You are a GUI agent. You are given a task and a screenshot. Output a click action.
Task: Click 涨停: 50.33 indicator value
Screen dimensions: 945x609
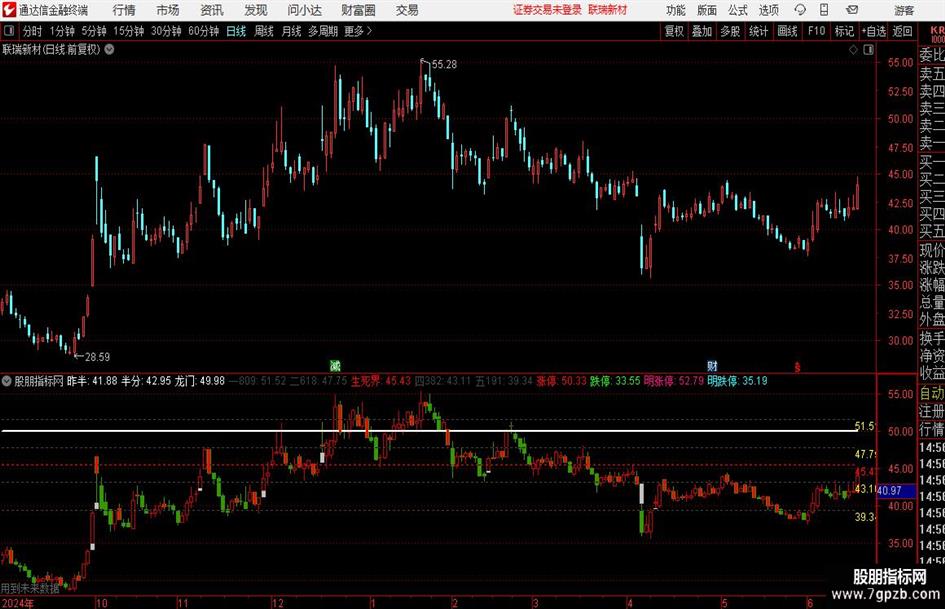[x=562, y=381]
